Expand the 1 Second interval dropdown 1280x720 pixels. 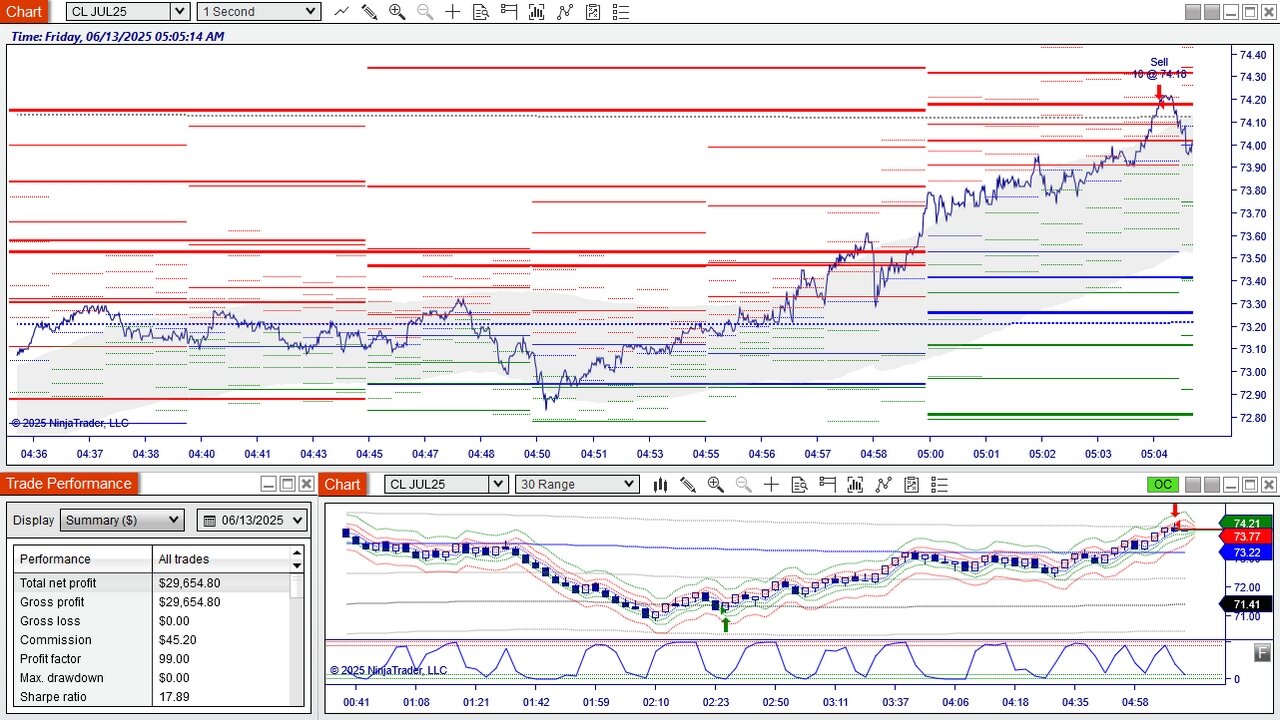pyautogui.click(x=310, y=12)
